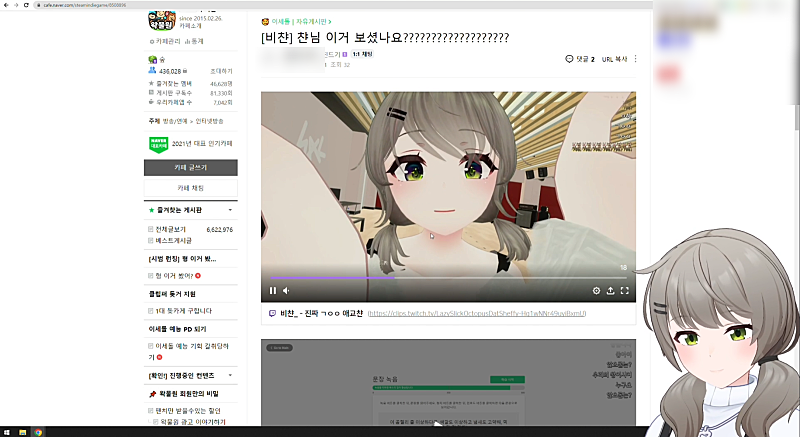Click the 방송/연예 topic link

point(175,121)
